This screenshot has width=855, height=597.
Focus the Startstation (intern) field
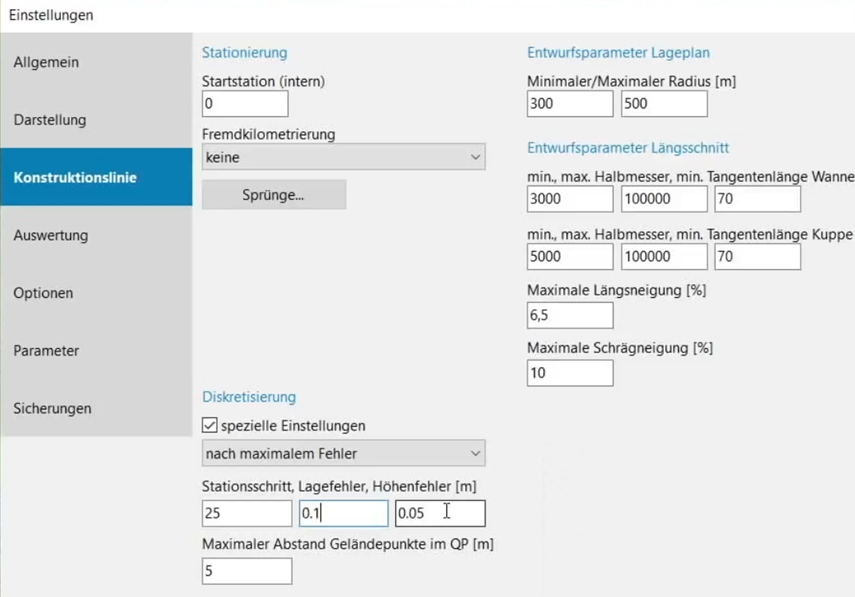(245, 104)
